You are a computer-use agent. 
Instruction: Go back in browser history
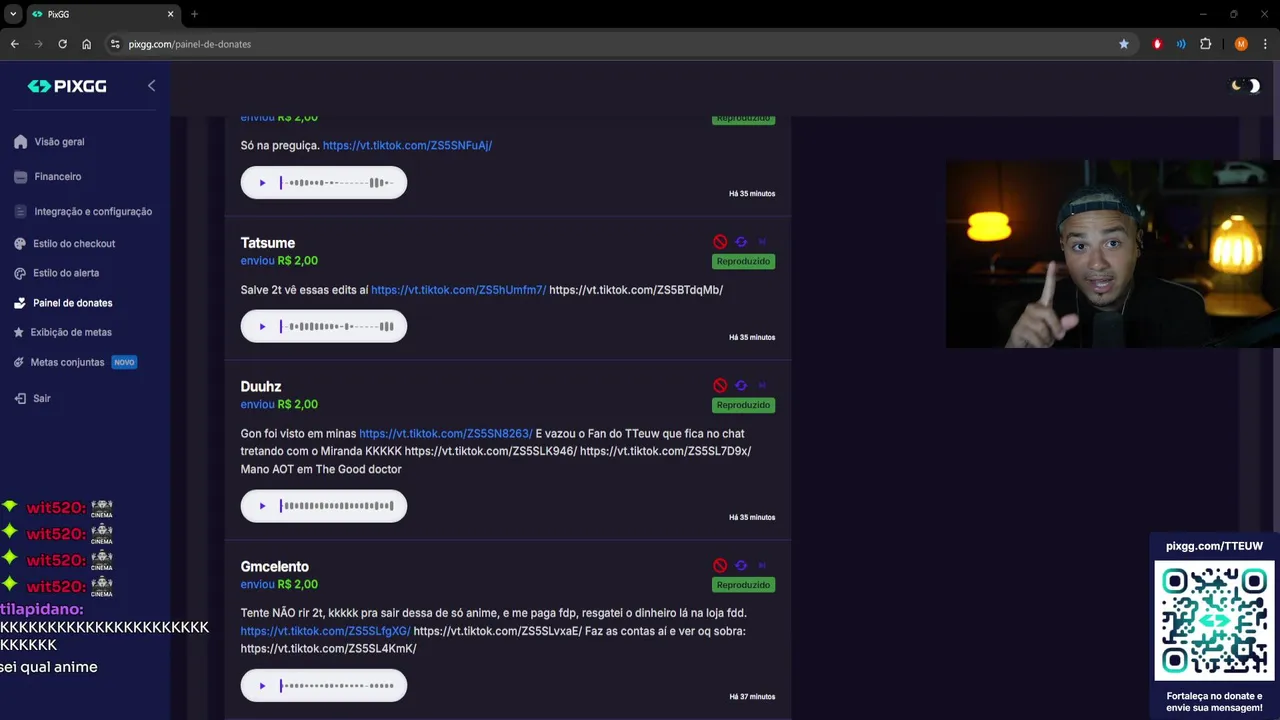pyautogui.click(x=14, y=44)
